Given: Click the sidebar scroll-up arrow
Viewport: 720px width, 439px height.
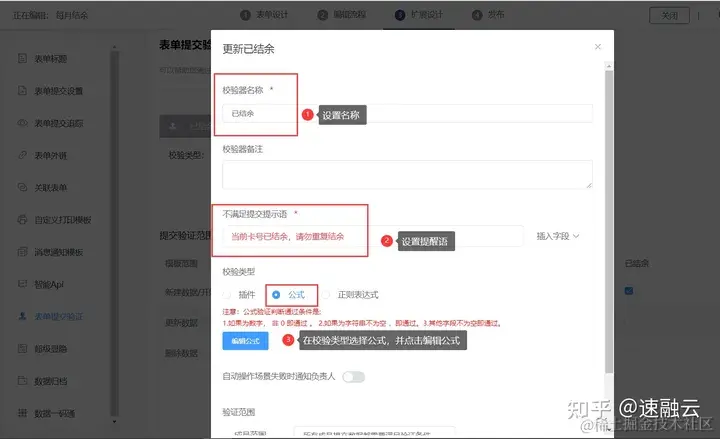Looking at the screenshot, I should [114, 46].
